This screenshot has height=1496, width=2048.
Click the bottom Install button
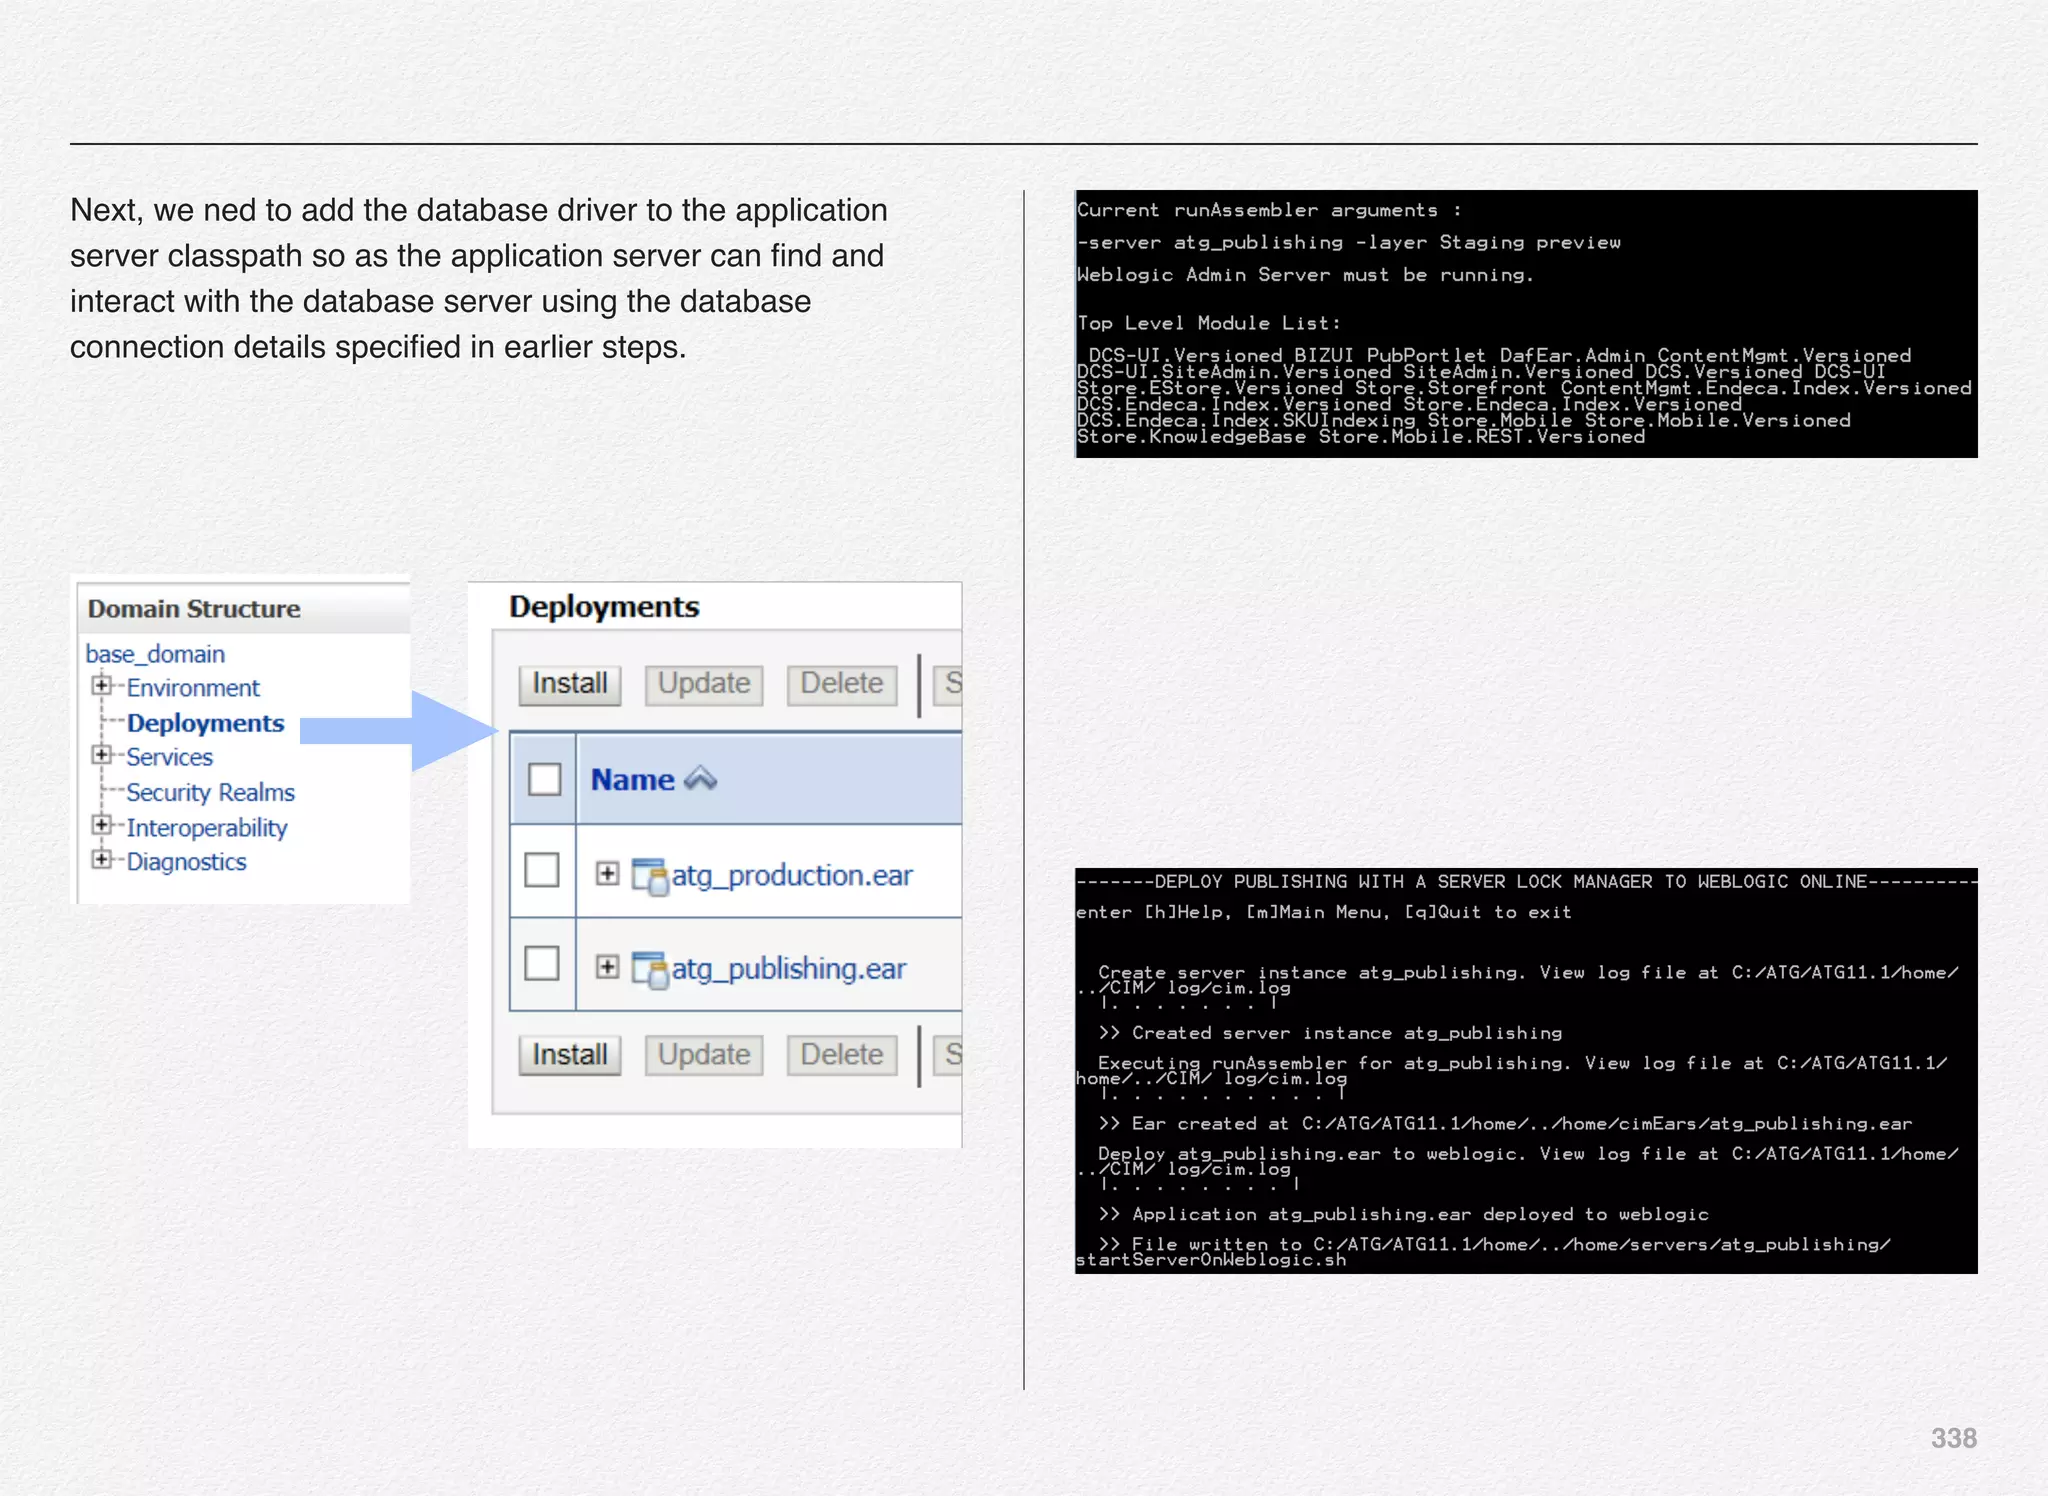(x=570, y=1055)
